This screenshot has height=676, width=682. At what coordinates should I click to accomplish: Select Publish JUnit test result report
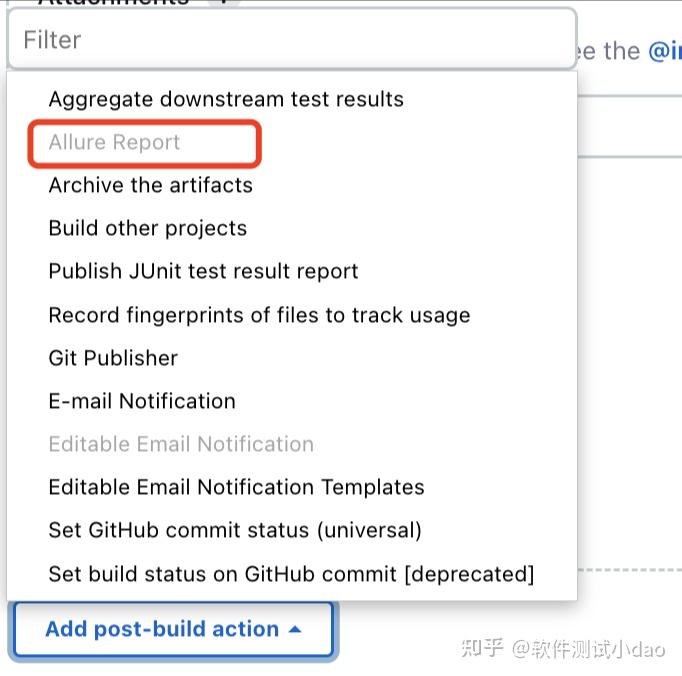tap(203, 271)
